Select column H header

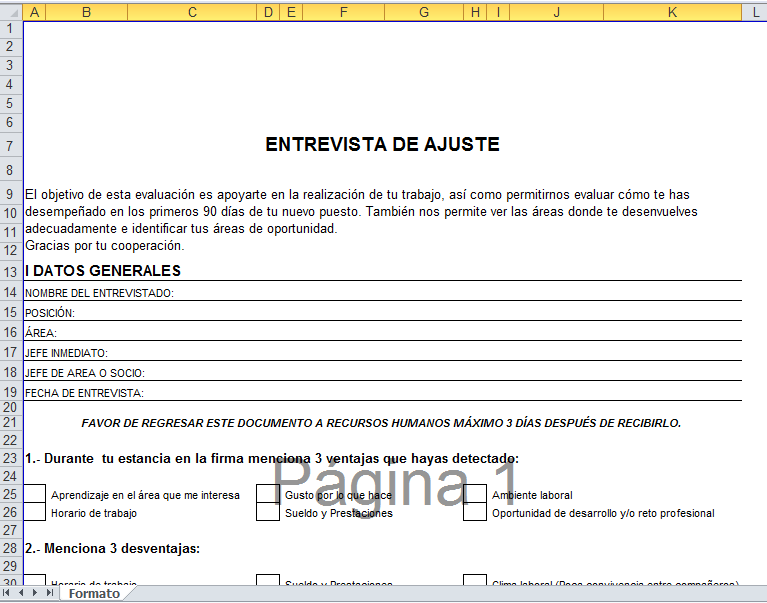coord(475,12)
